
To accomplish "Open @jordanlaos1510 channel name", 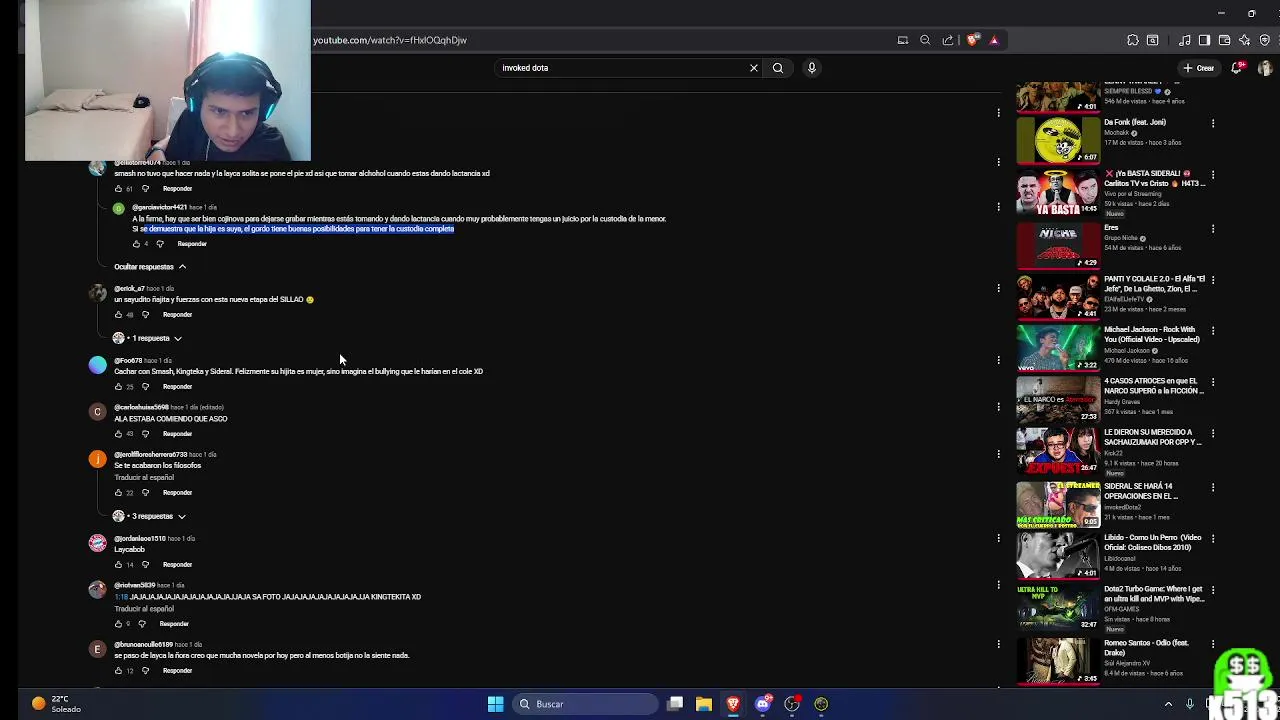I will click(x=140, y=539).
